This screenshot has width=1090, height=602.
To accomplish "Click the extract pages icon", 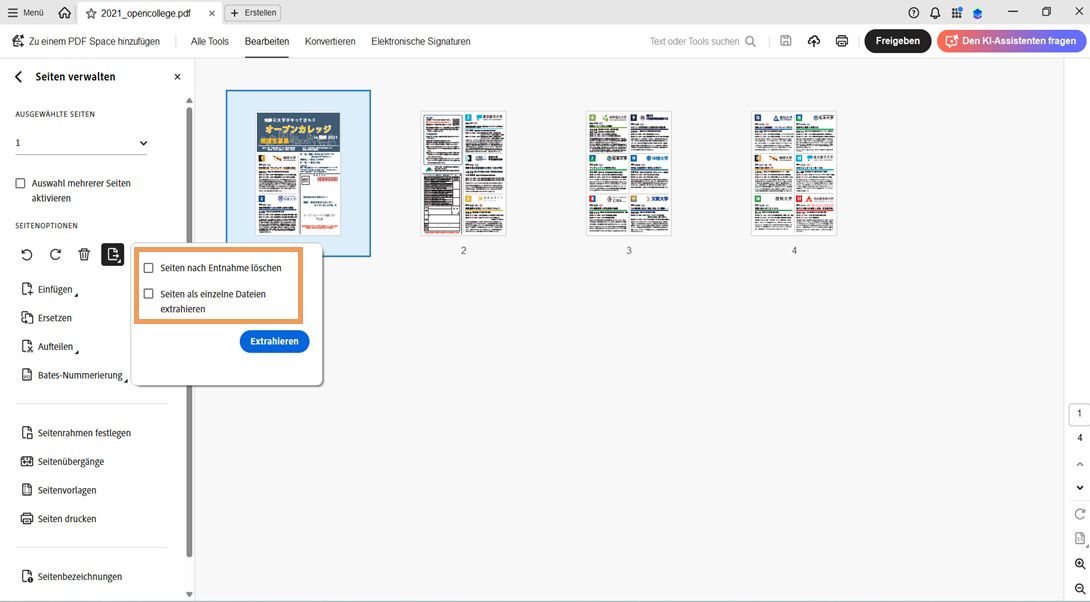I will pos(113,254).
